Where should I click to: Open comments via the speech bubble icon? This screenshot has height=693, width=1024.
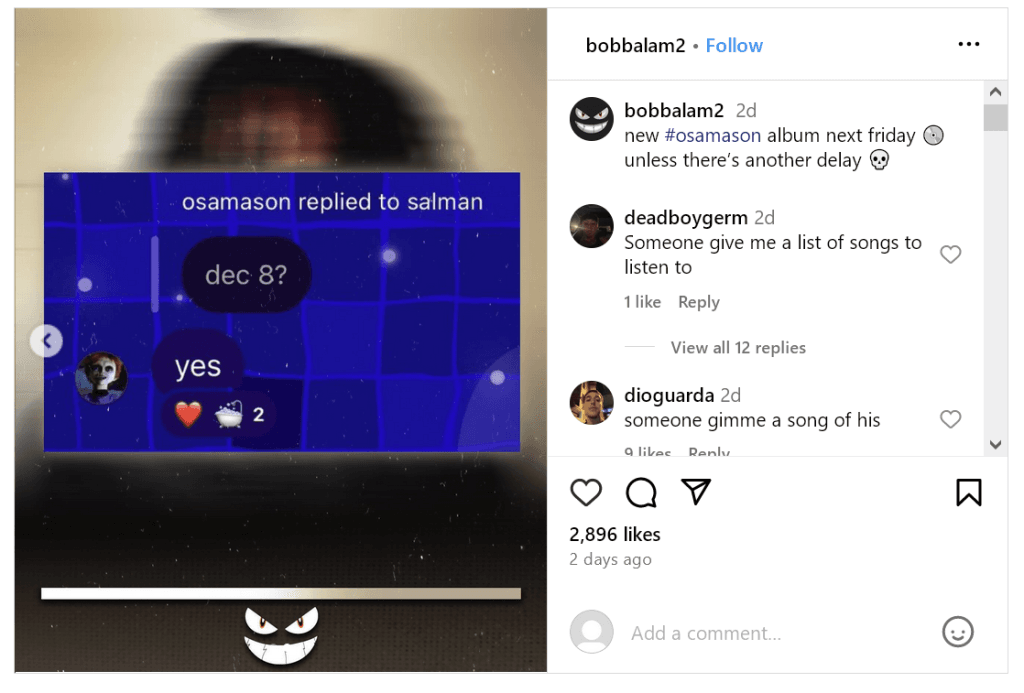tap(641, 492)
